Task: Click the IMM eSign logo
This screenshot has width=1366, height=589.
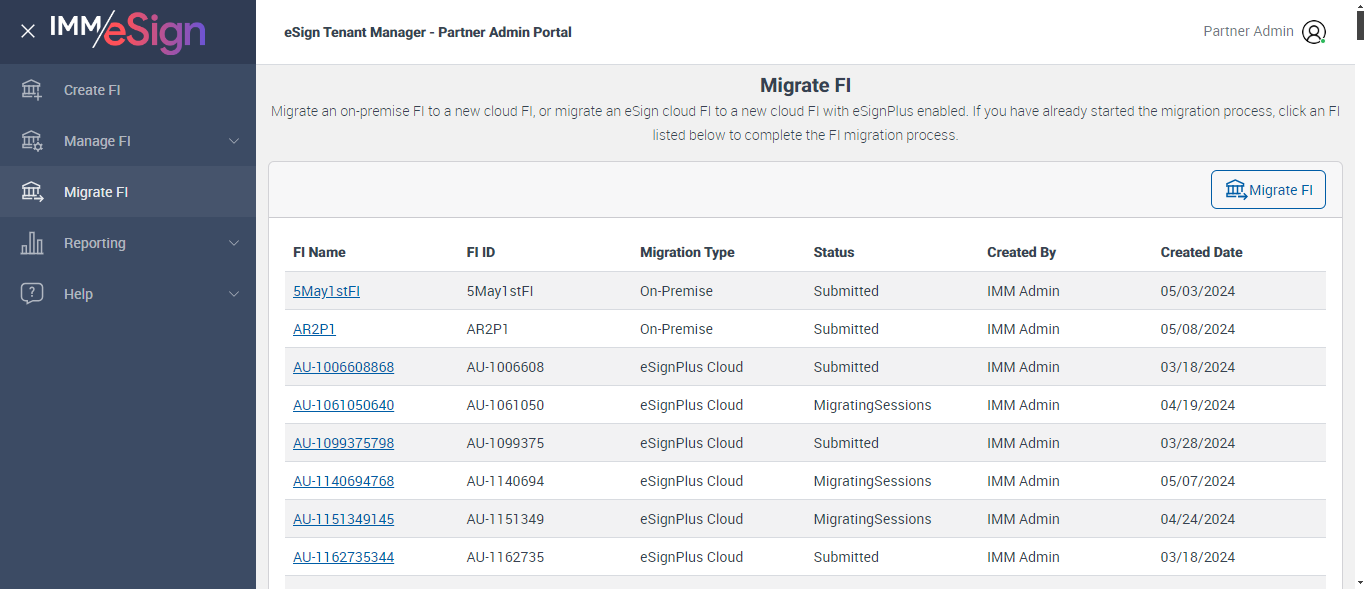Action: click(127, 30)
